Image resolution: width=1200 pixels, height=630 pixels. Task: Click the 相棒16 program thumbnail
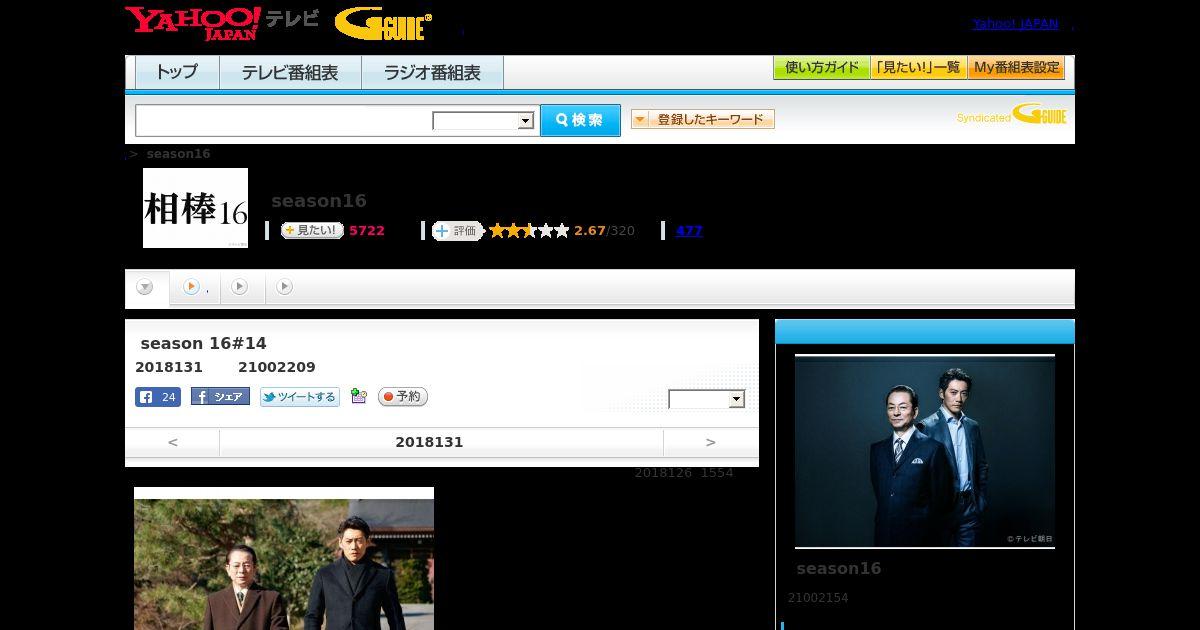coord(195,208)
